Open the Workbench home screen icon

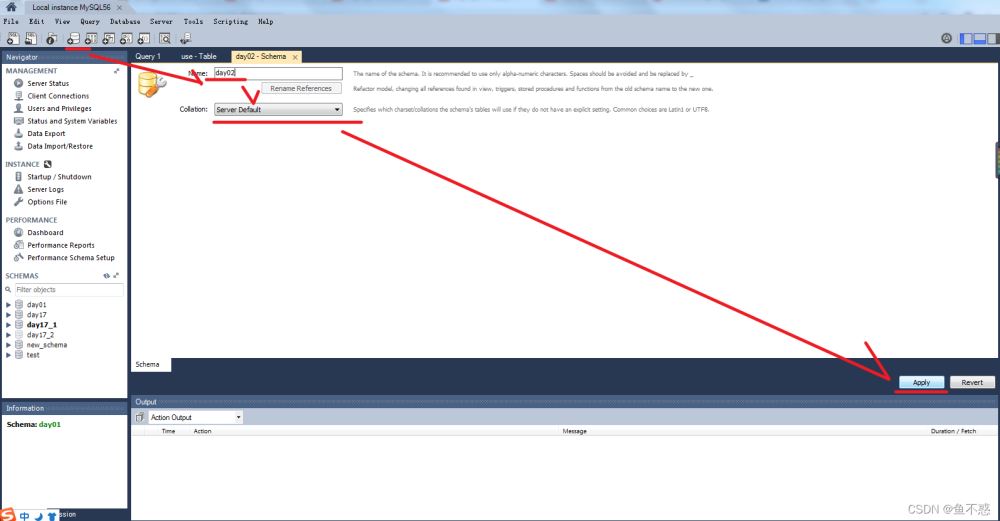pos(11,7)
